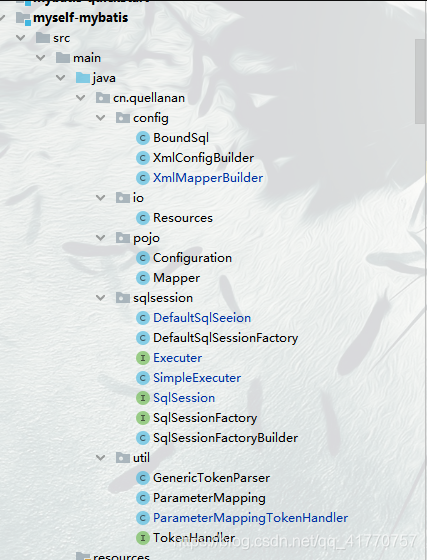Image resolution: width=427 pixels, height=560 pixels.
Task: Click the project tree vertical scrollbar
Action: click(420, 81)
